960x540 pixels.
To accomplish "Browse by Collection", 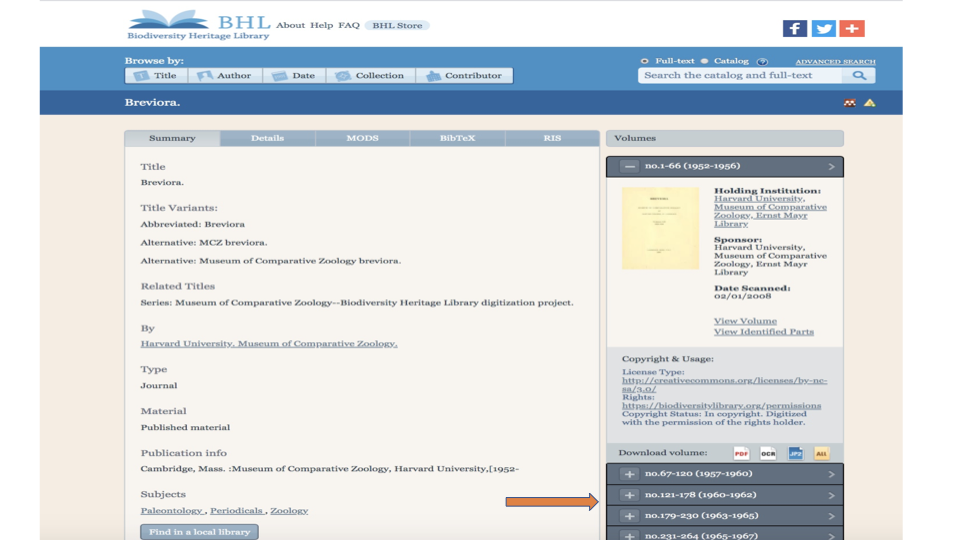I will (371, 76).
